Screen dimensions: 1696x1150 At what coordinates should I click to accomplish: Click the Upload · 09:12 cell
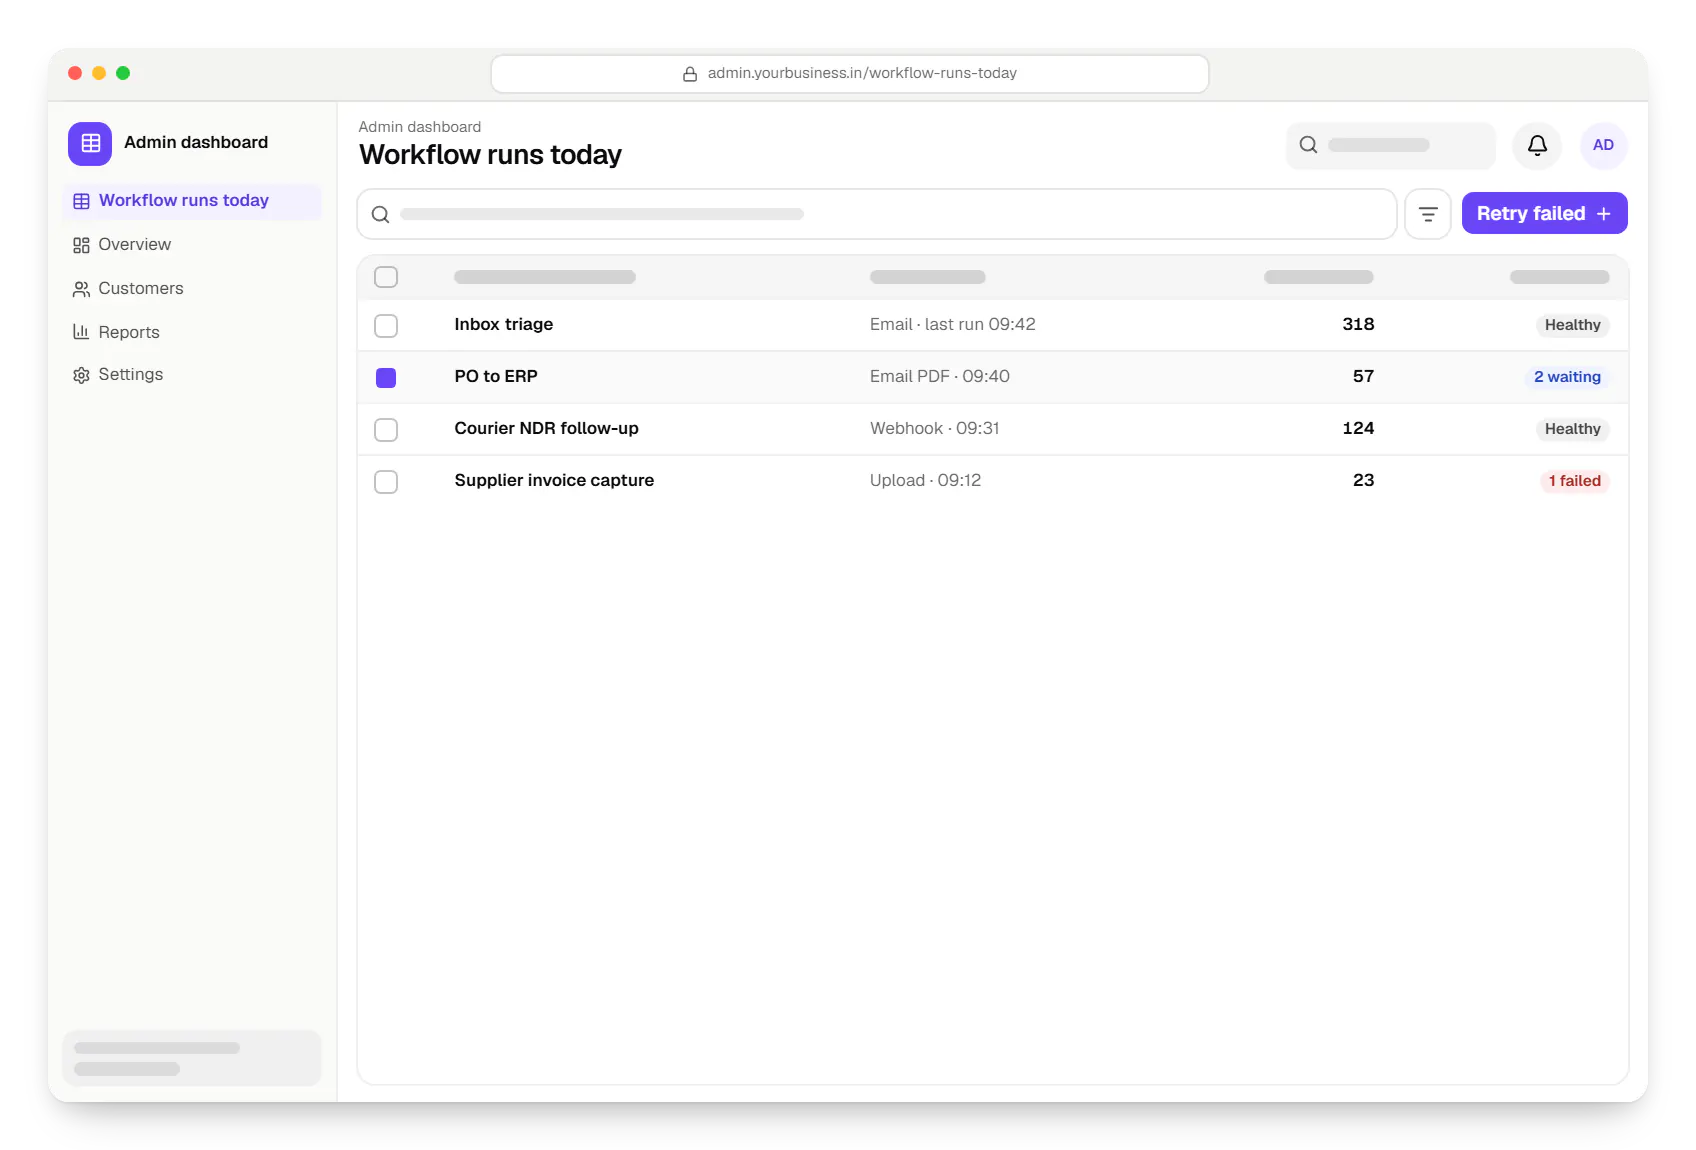pyautogui.click(x=925, y=480)
